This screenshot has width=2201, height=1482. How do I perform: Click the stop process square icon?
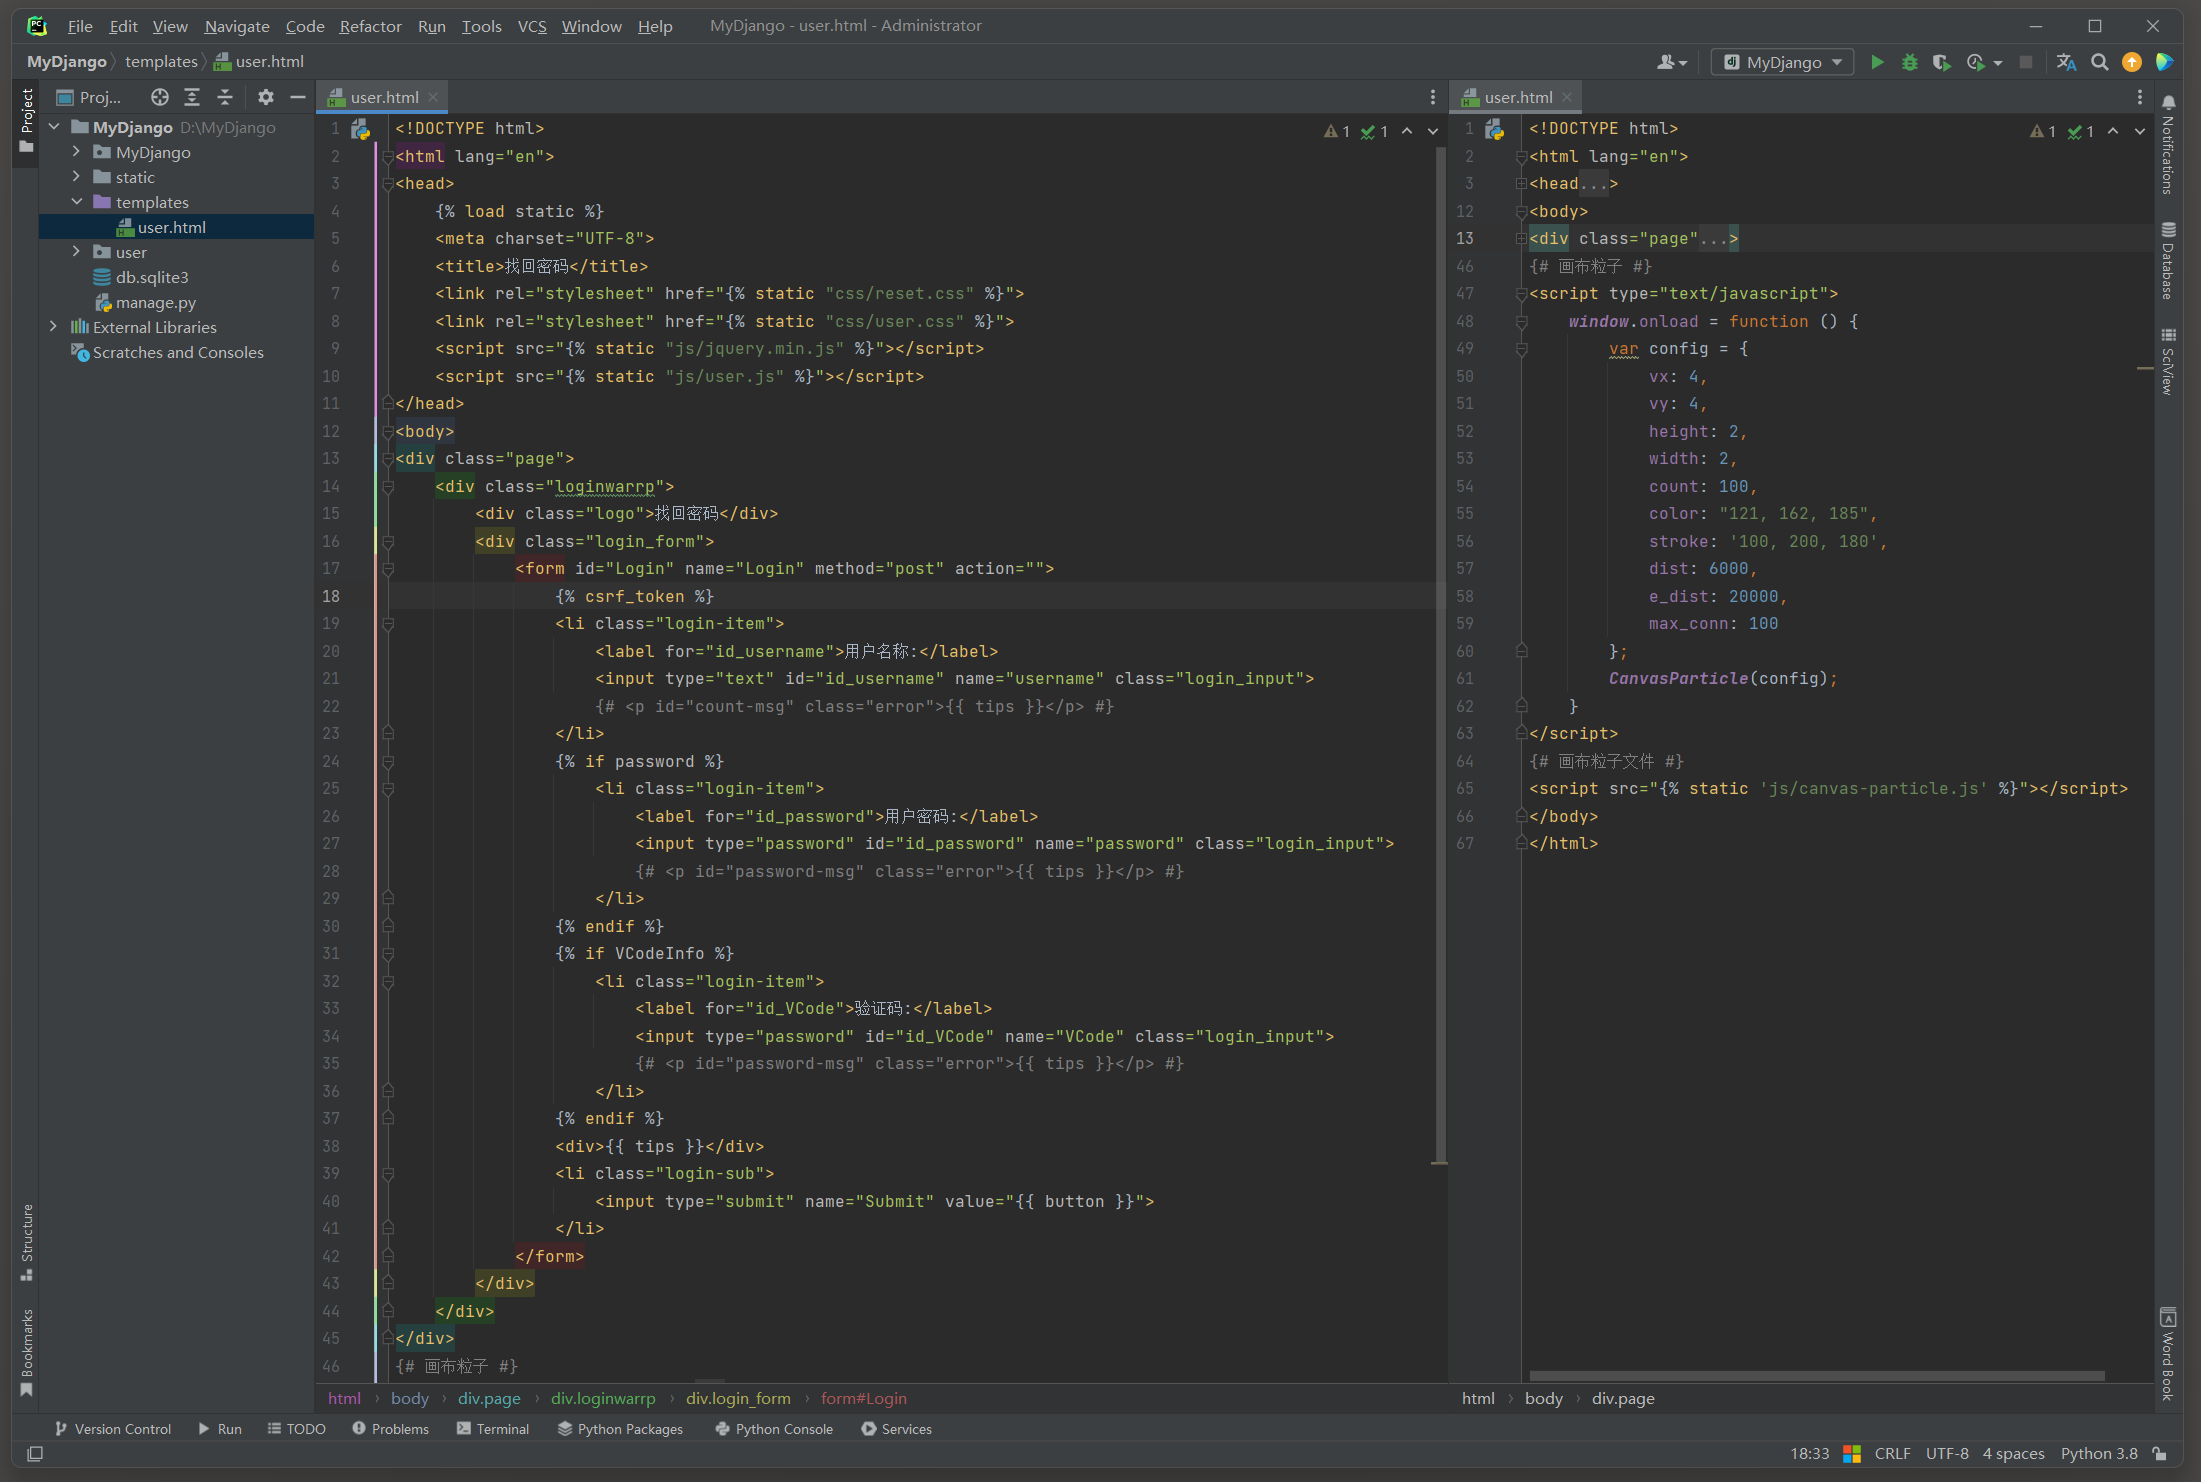tap(2026, 62)
